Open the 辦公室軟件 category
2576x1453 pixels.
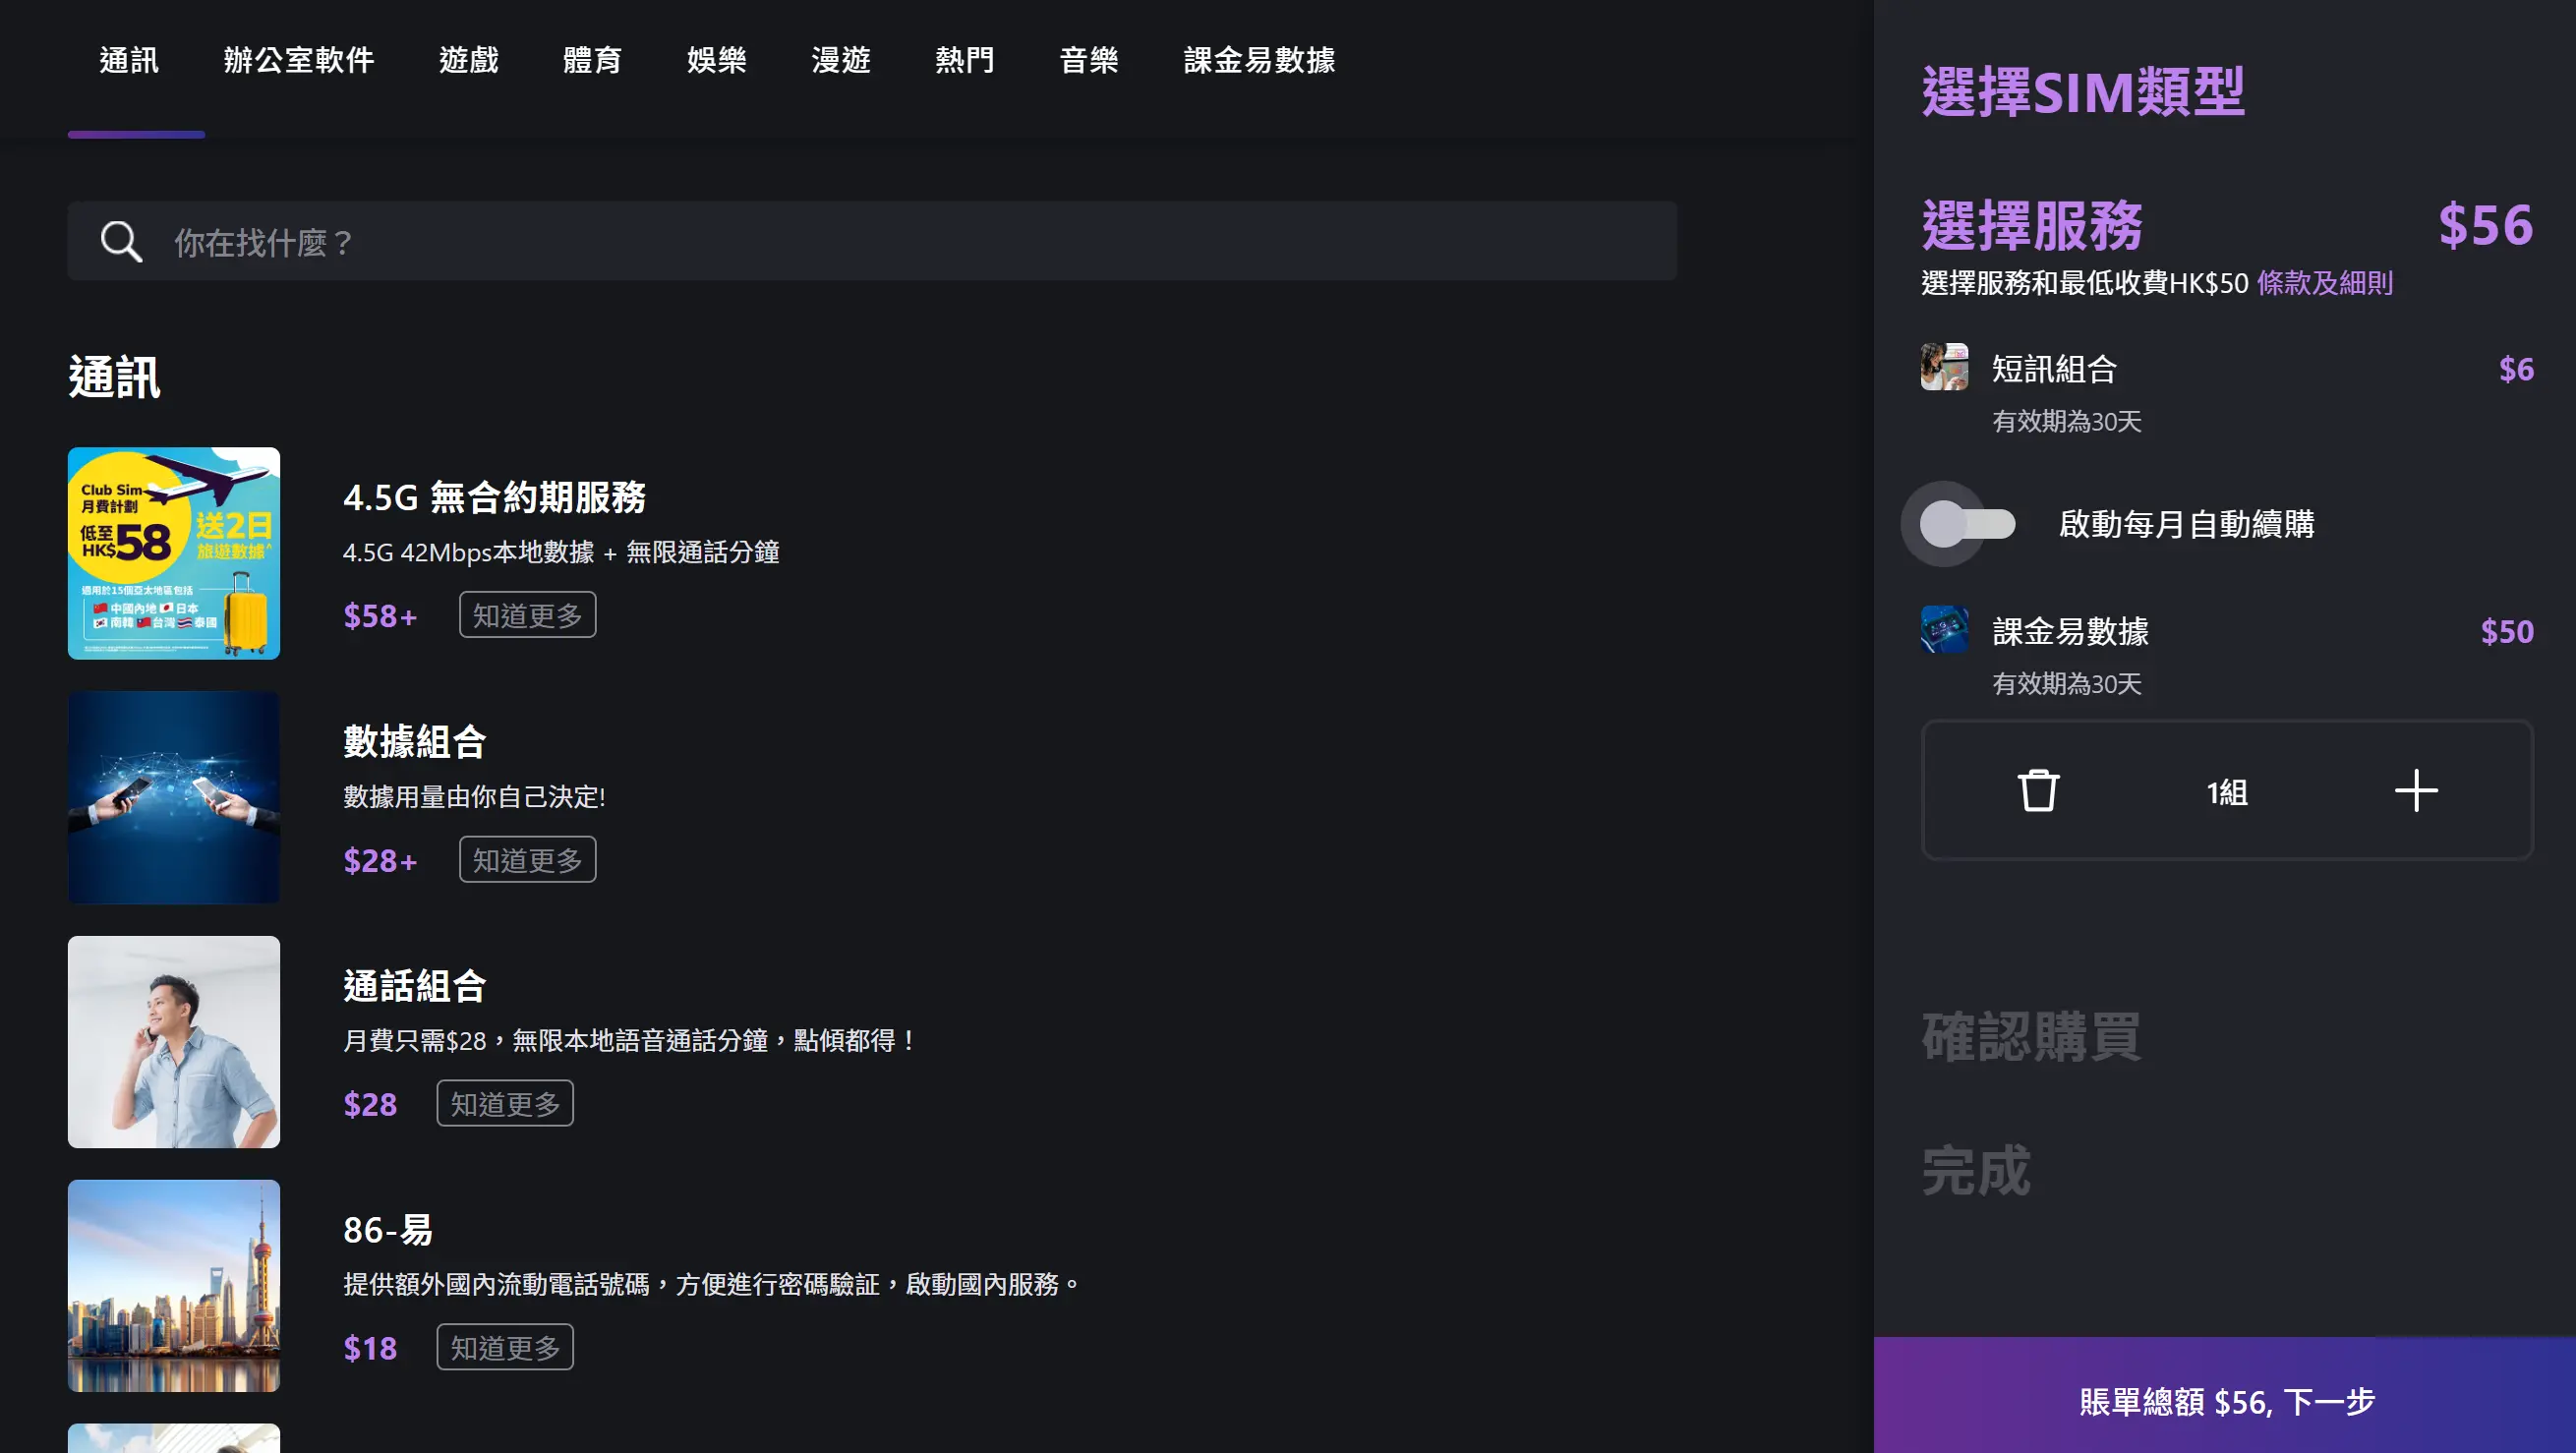pyautogui.click(x=299, y=60)
